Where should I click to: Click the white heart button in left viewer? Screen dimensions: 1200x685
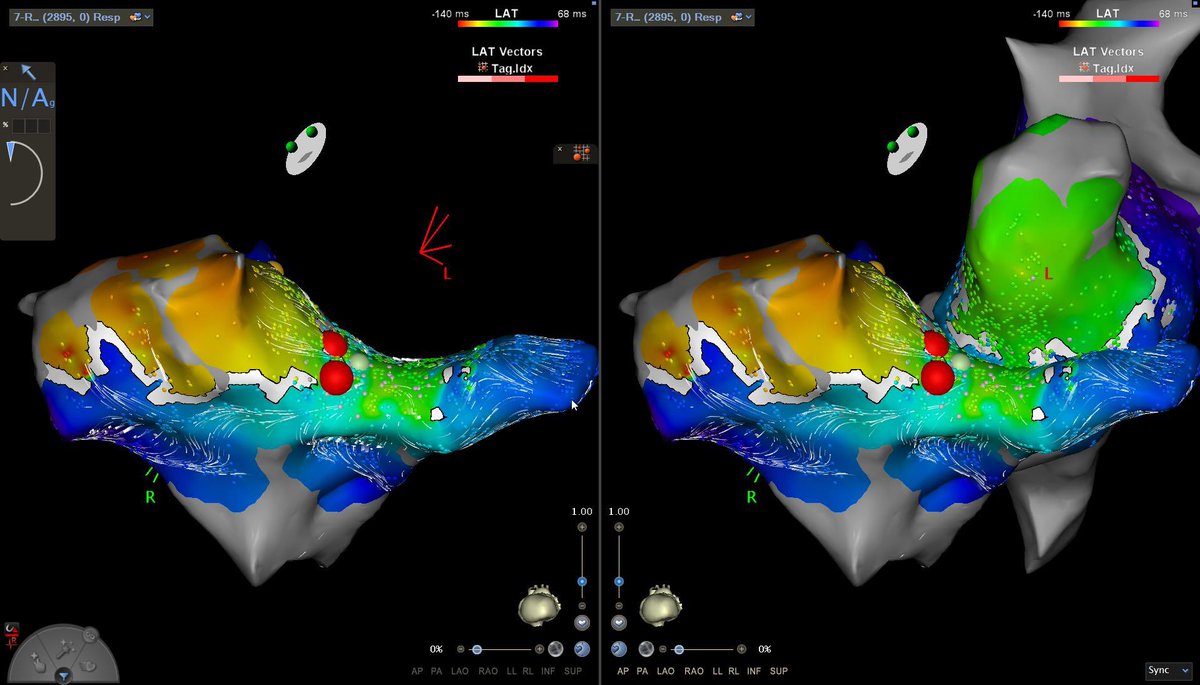point(582,623)
